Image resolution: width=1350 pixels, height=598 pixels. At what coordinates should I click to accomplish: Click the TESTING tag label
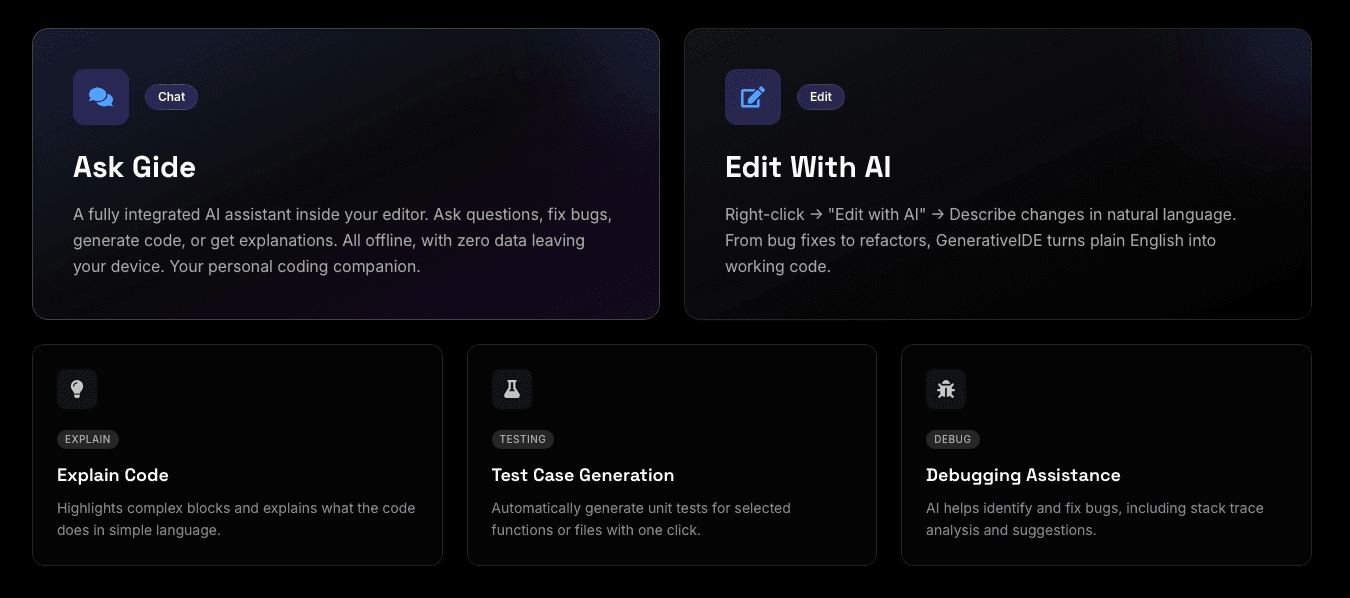523,439
